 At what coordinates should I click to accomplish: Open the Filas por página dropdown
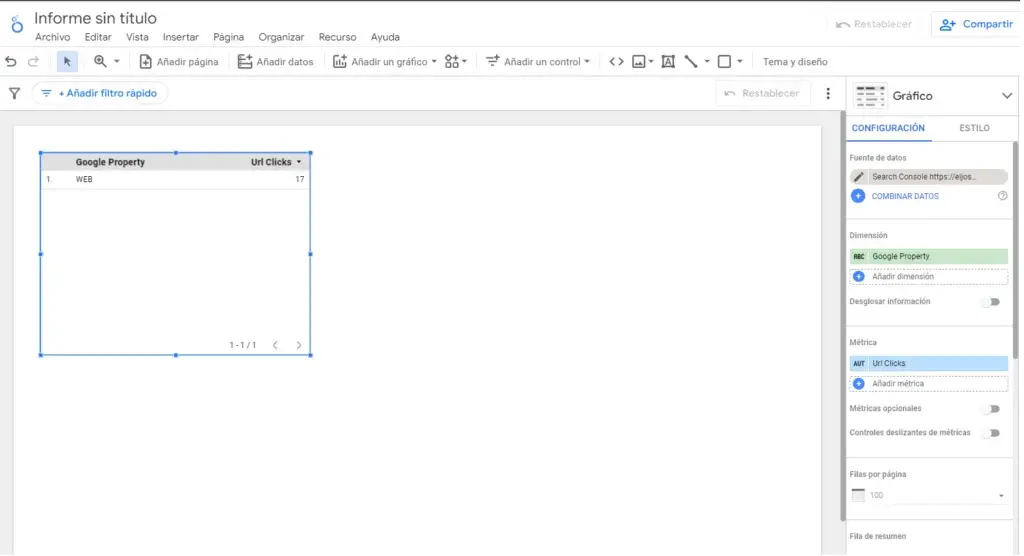point(929,496)
